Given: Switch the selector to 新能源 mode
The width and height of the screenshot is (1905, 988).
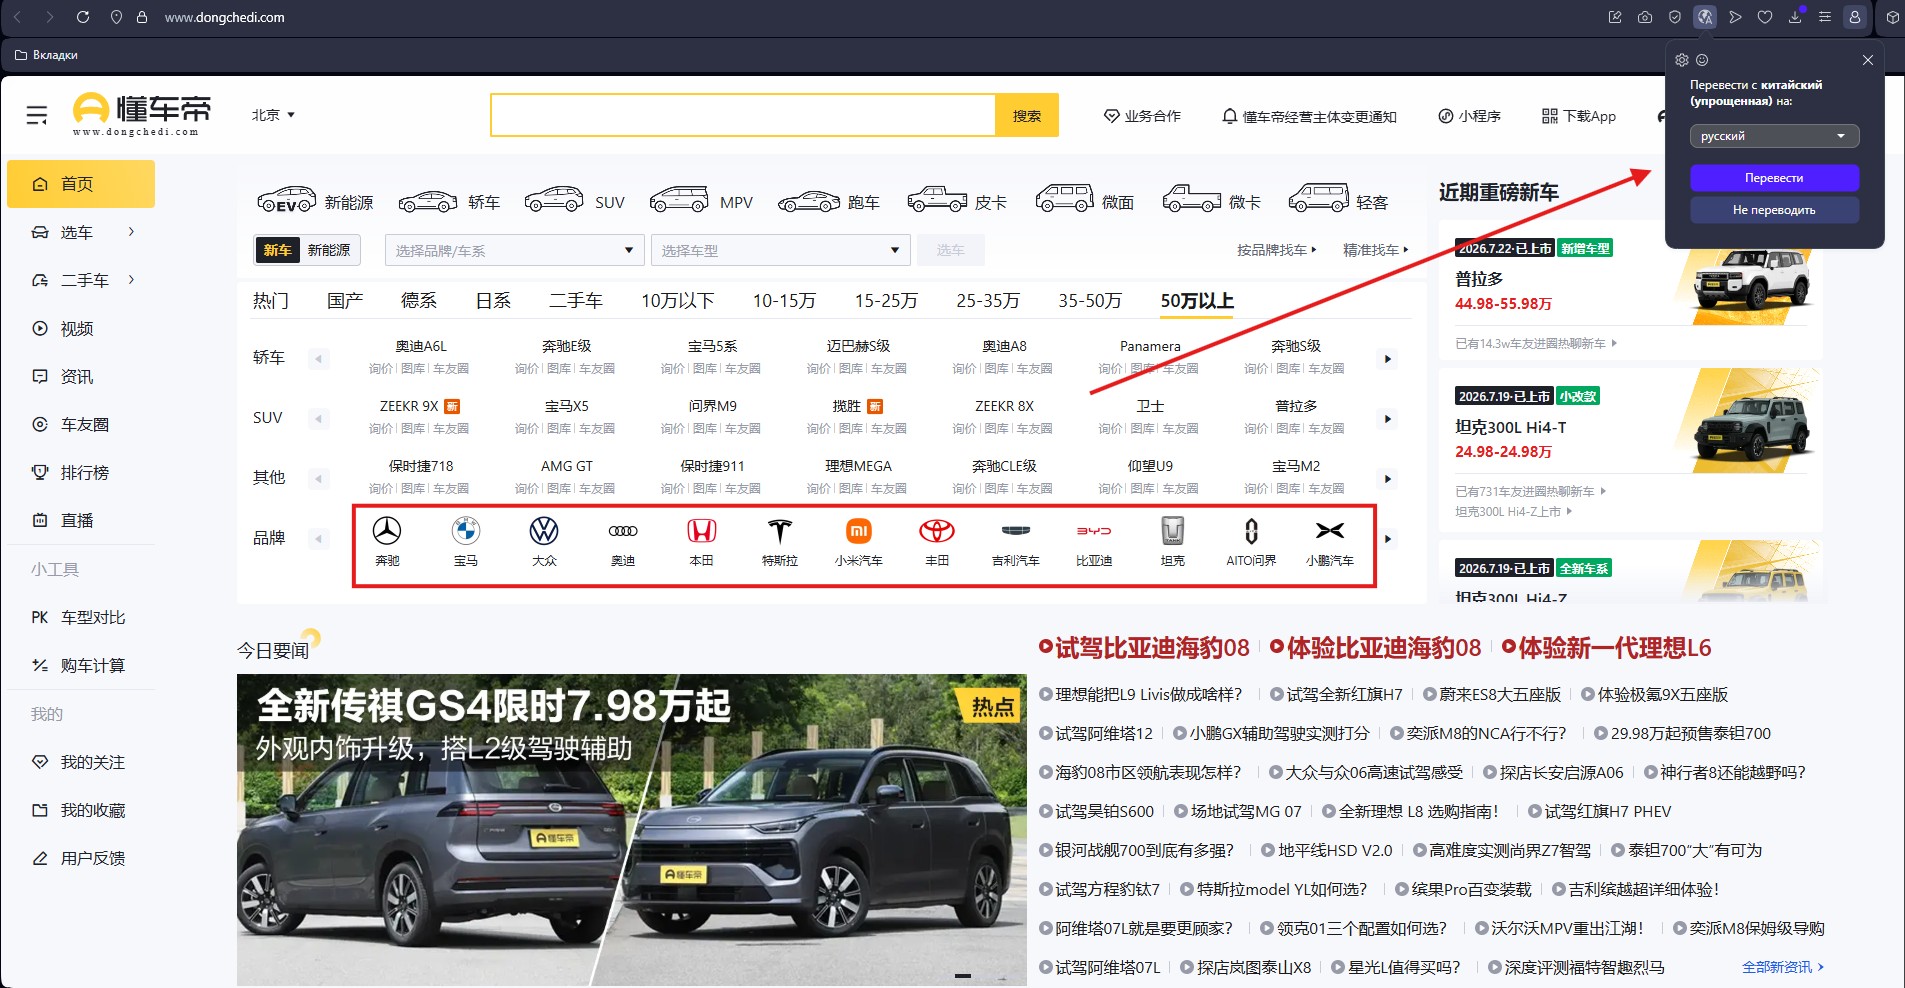Looking at the screenshot, I should pyautogui.click(x=329, y=250).
